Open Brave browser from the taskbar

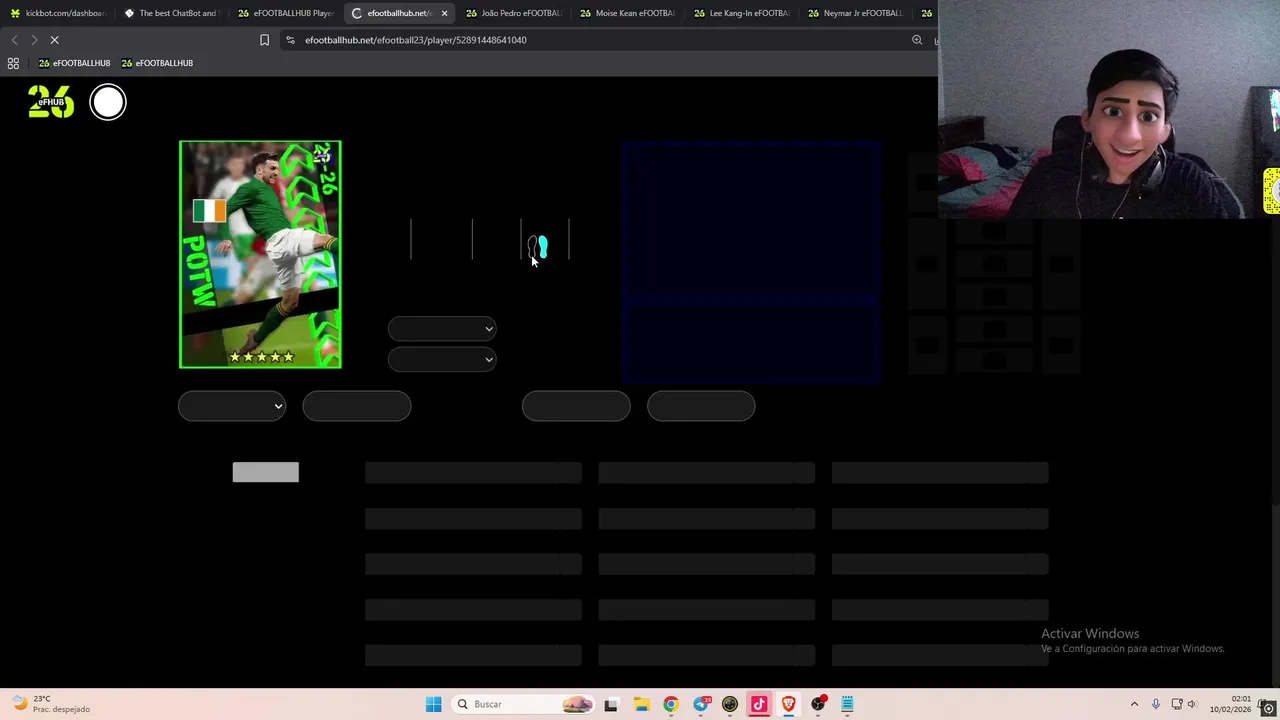pos(788,704)
